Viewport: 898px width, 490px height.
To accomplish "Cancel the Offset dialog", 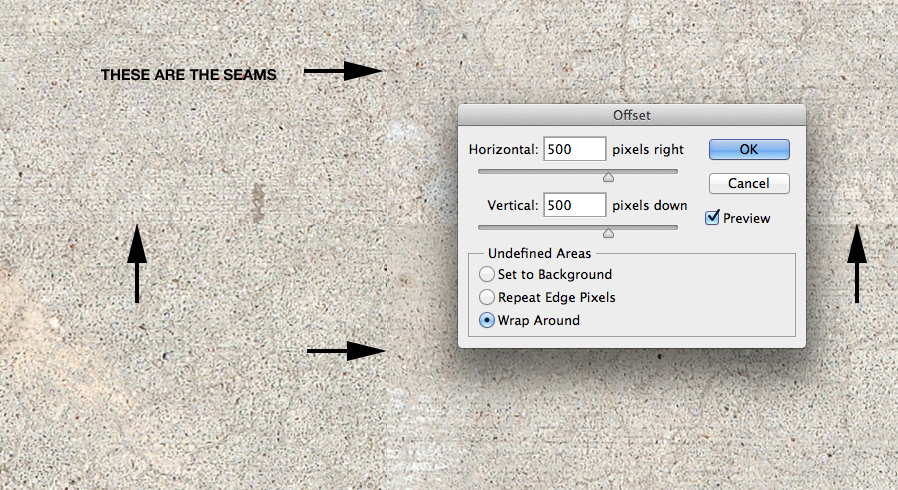I will pyautogui.click(x=749, y=183).
